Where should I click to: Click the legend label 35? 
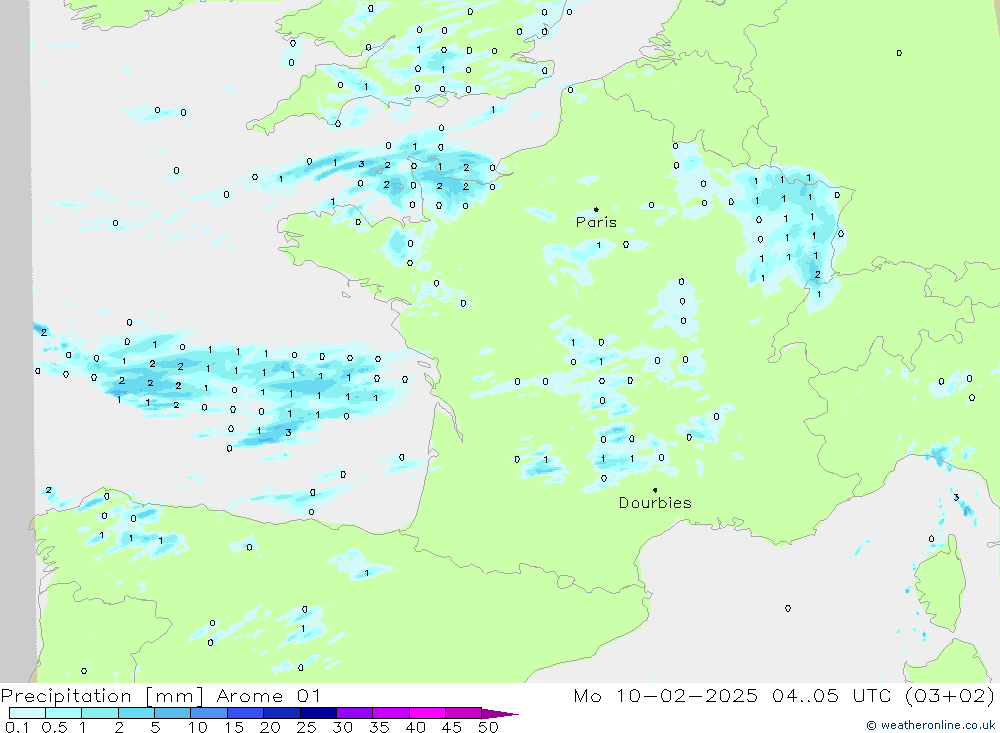pos(379,727)
